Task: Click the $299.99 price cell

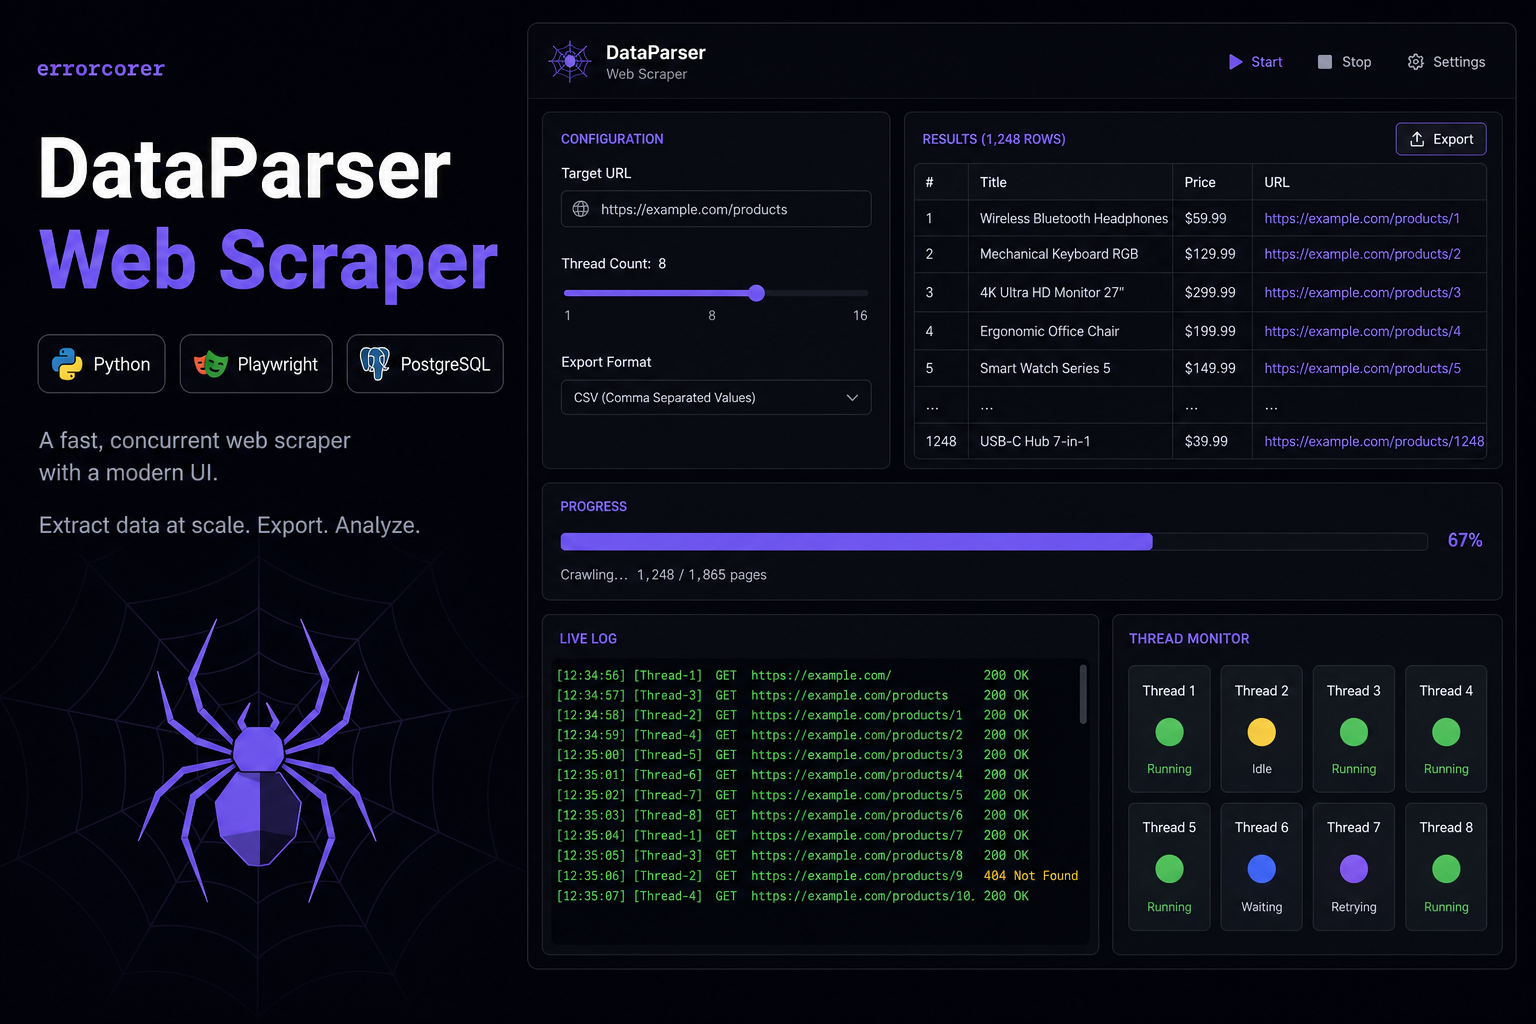Action: 1212,292
